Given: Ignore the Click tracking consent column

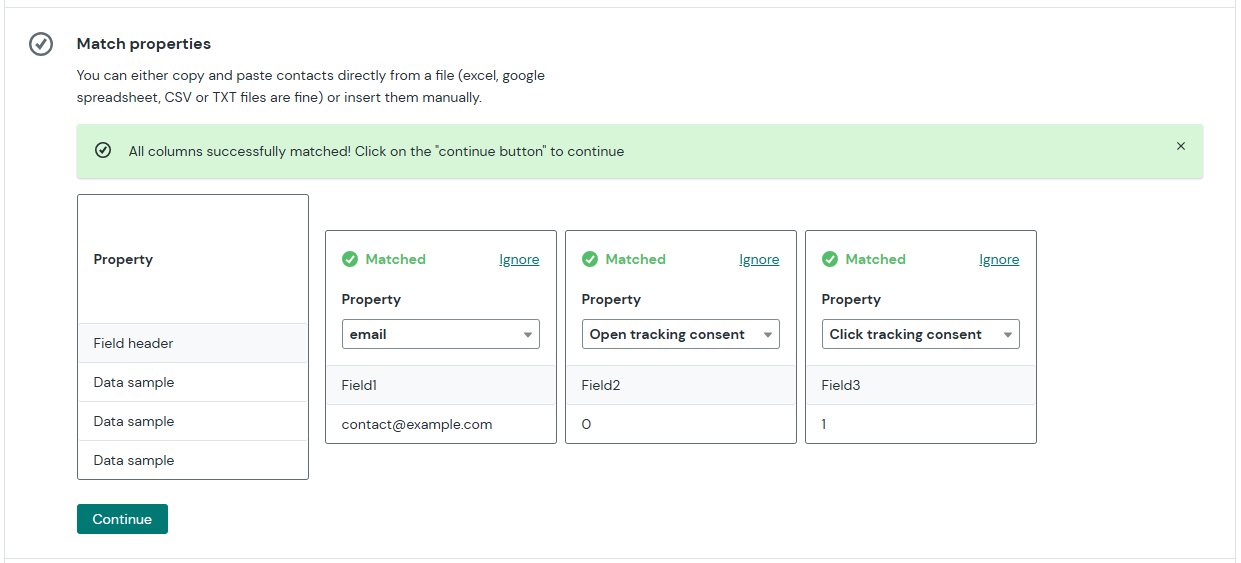Looking at the screenshot, I should 999,259.
